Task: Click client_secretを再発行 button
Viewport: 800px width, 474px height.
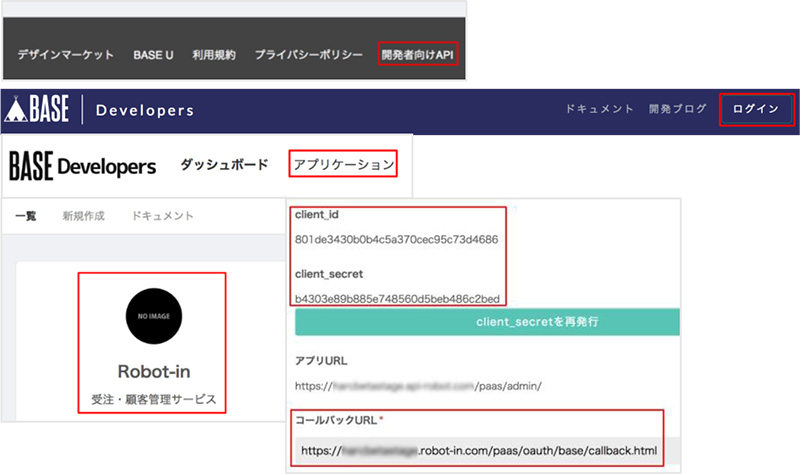Action: point(487,322)
